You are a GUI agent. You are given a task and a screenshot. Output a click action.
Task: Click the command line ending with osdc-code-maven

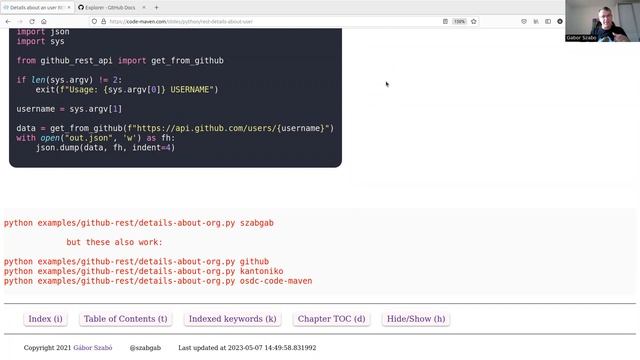(158, 281)
